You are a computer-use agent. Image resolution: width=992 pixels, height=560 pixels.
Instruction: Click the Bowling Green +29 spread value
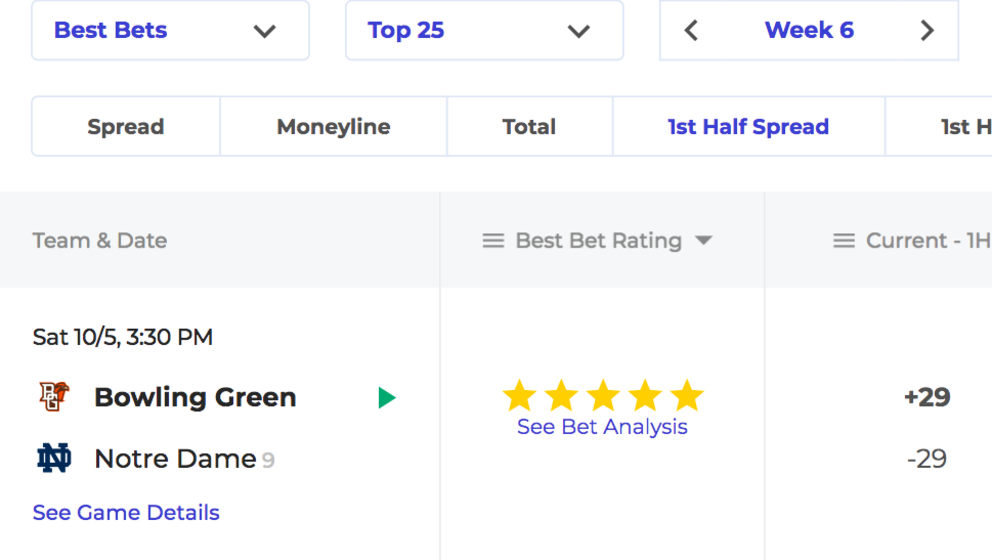(x=927, y=397)
